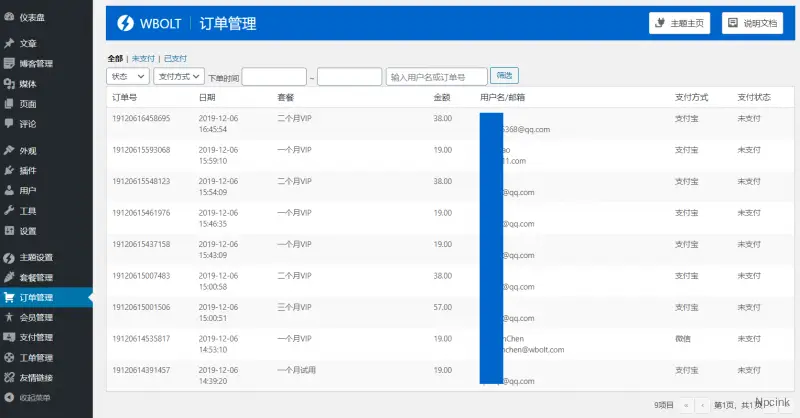Go to 评论 comments section
Image resolution: width=800 pixels, height=418 pixels.
(x=27, y=124)
